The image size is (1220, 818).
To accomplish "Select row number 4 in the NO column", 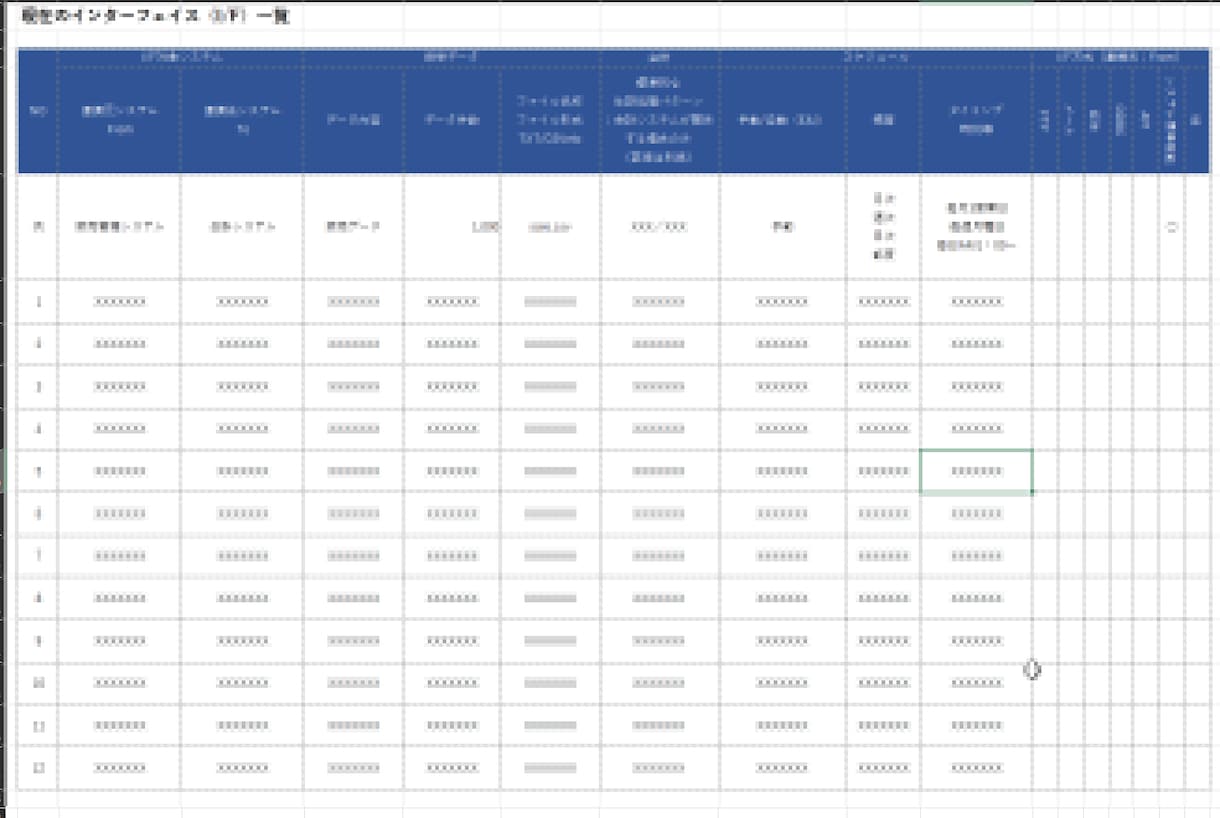I will pyautogui.click(x=38, y=428).
